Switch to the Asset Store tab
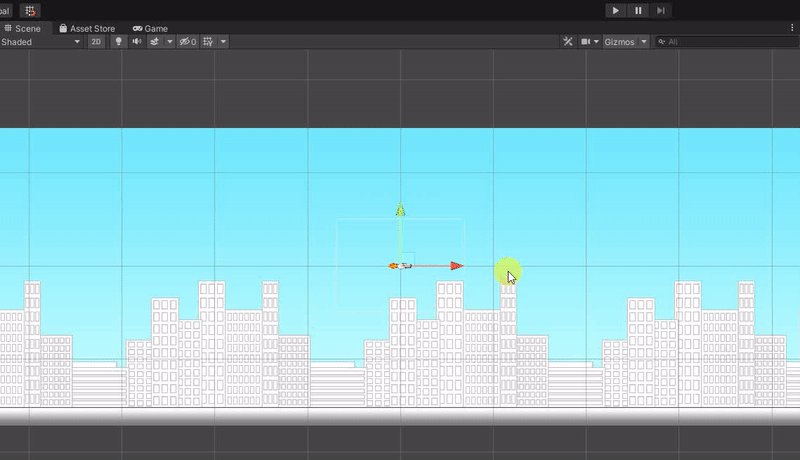The height and width of the screenshot is (460, 800). click(x=87, y=29)
